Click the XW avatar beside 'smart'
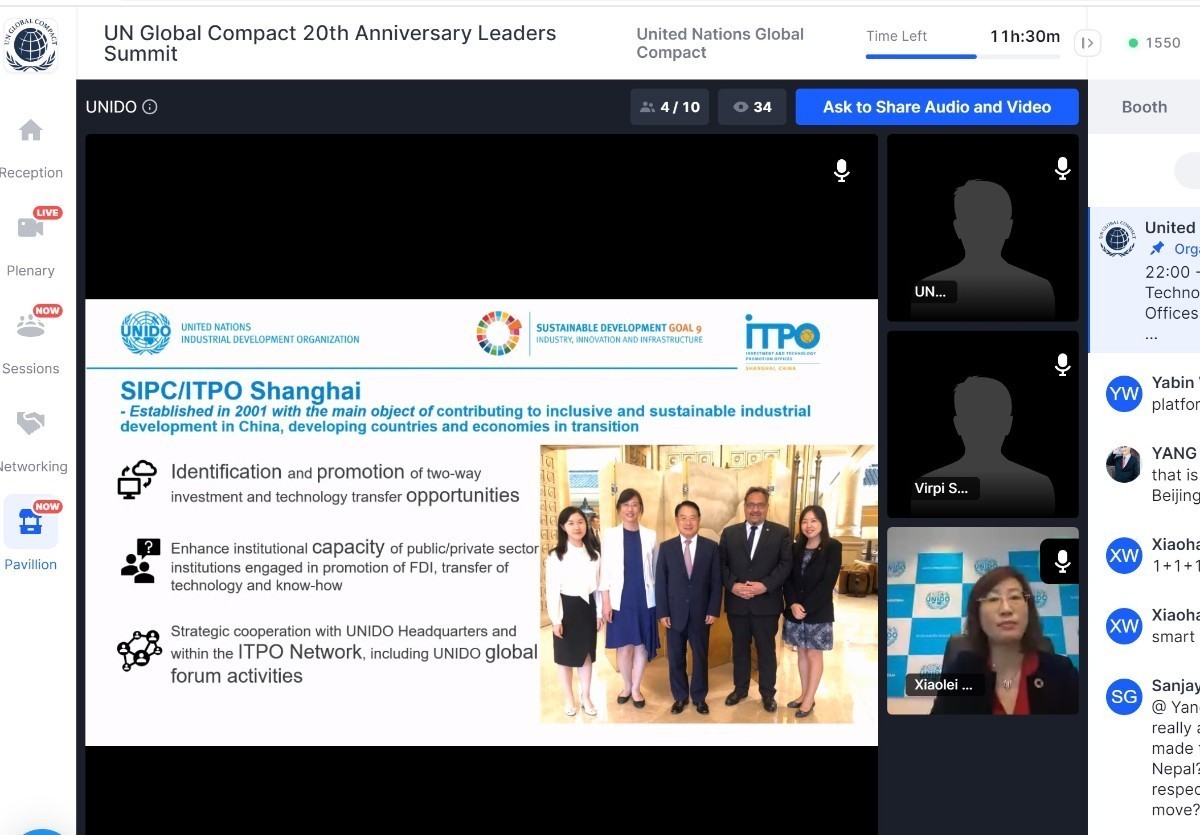Viewport: 1200px width, 835px height. coord(1124,626)
